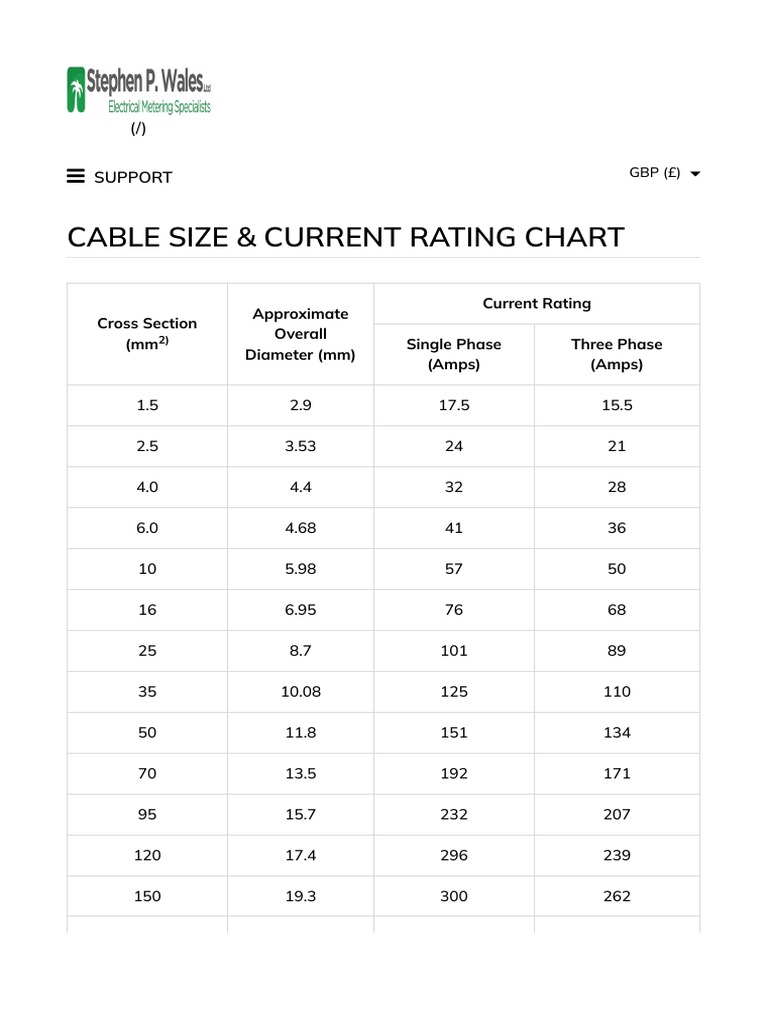Open the SUPPORT menu
The width and height of the screenshot is (768, 1024).
point(133,177)
